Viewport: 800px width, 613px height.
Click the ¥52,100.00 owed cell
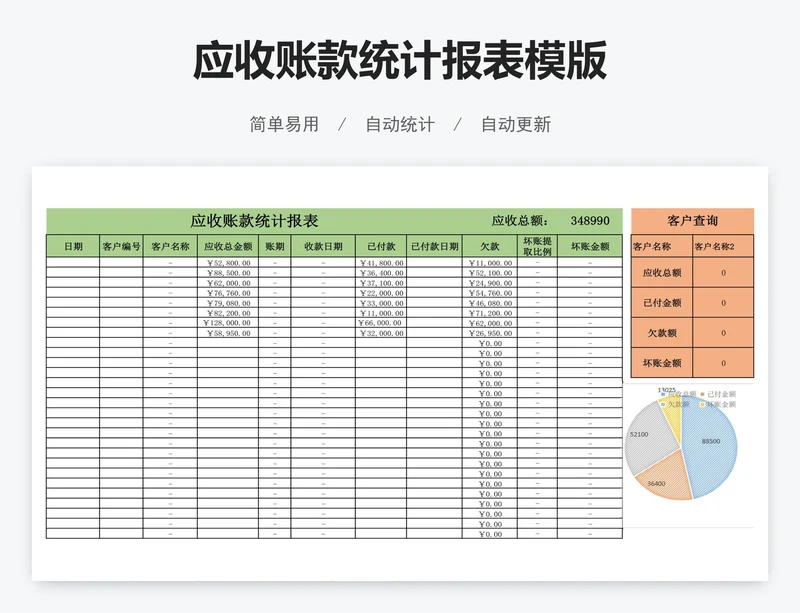coord(490,273)
